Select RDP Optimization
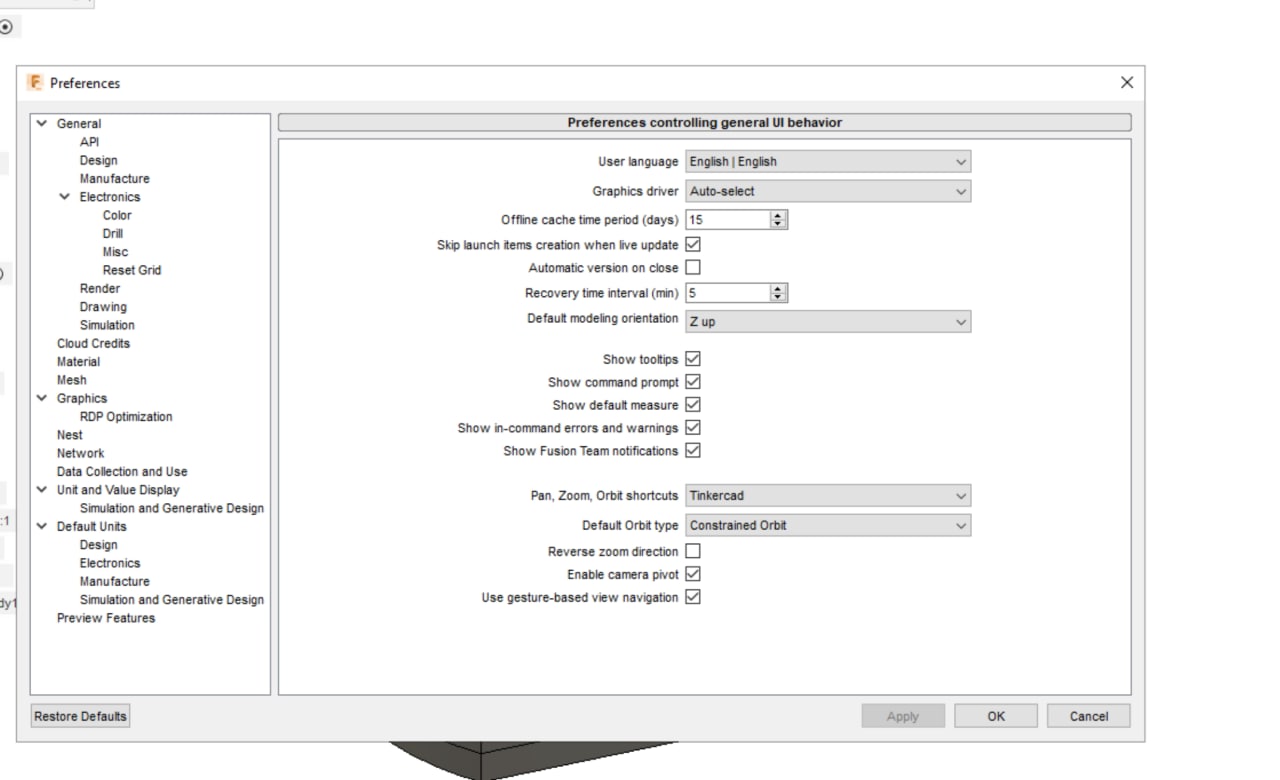Viewport: 1280px width, 780px height. (126, 417)
